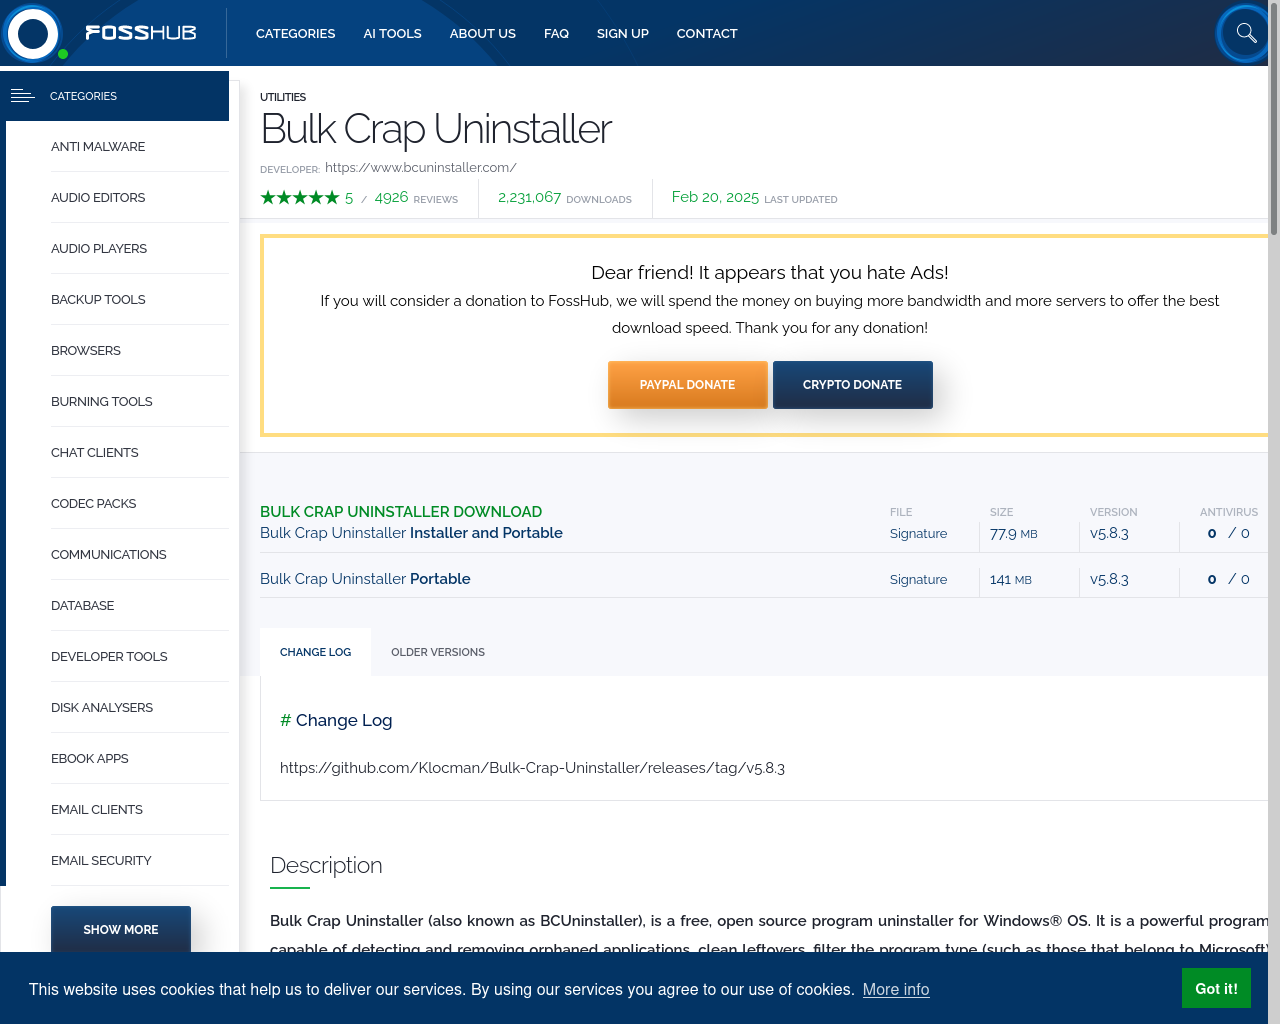Click the CRYPTO DONATE button
Screen dimensions: 1280x1024
coord(853,385)
